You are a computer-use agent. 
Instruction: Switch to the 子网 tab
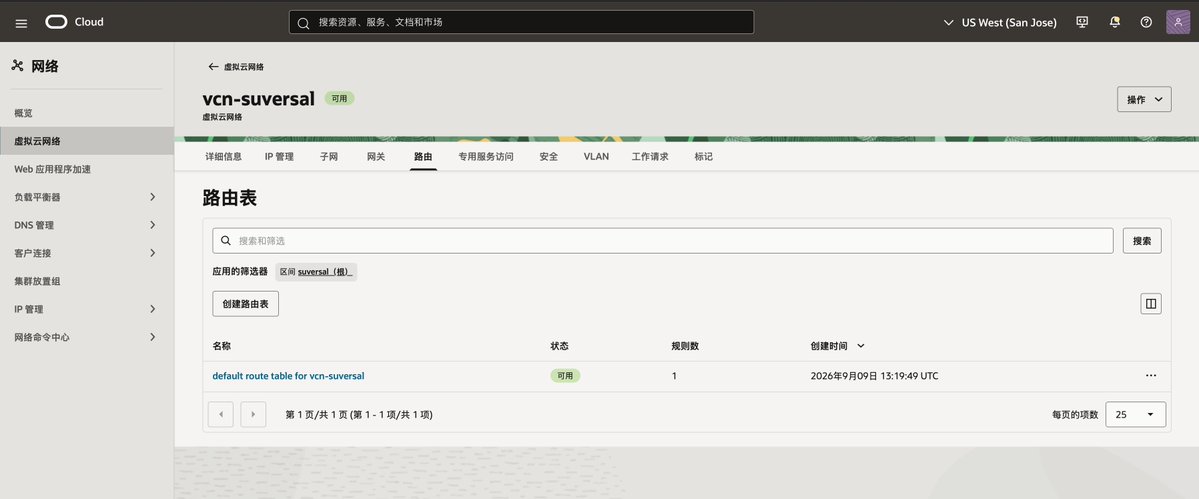pos(329,157)
